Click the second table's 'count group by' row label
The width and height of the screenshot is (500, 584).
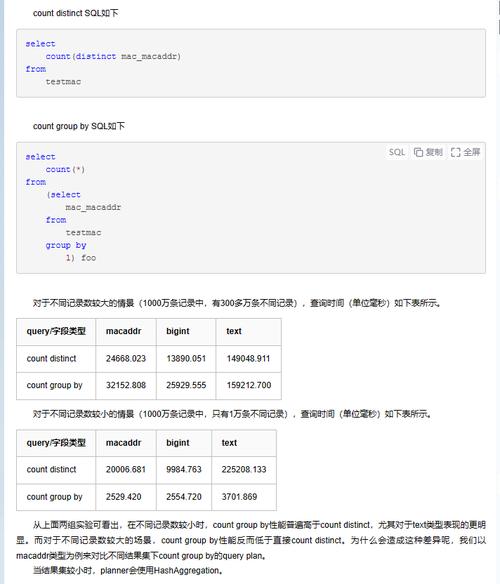click(54, 497)
